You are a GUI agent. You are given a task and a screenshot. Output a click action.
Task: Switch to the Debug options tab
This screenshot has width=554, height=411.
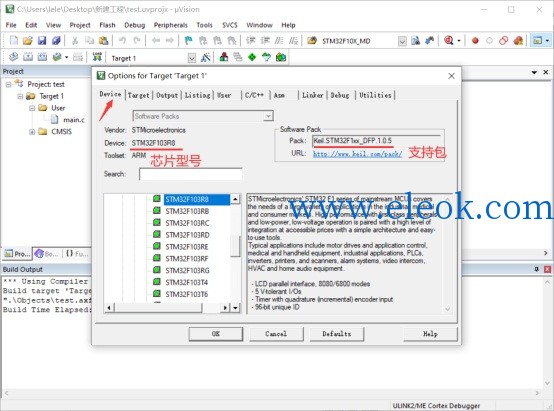tap(340, 95)
